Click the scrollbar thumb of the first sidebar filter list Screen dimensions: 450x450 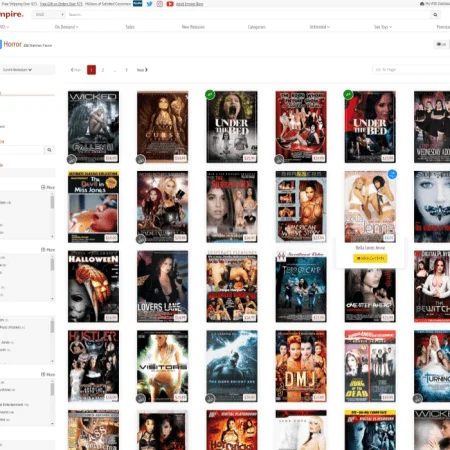coord(52,202)
